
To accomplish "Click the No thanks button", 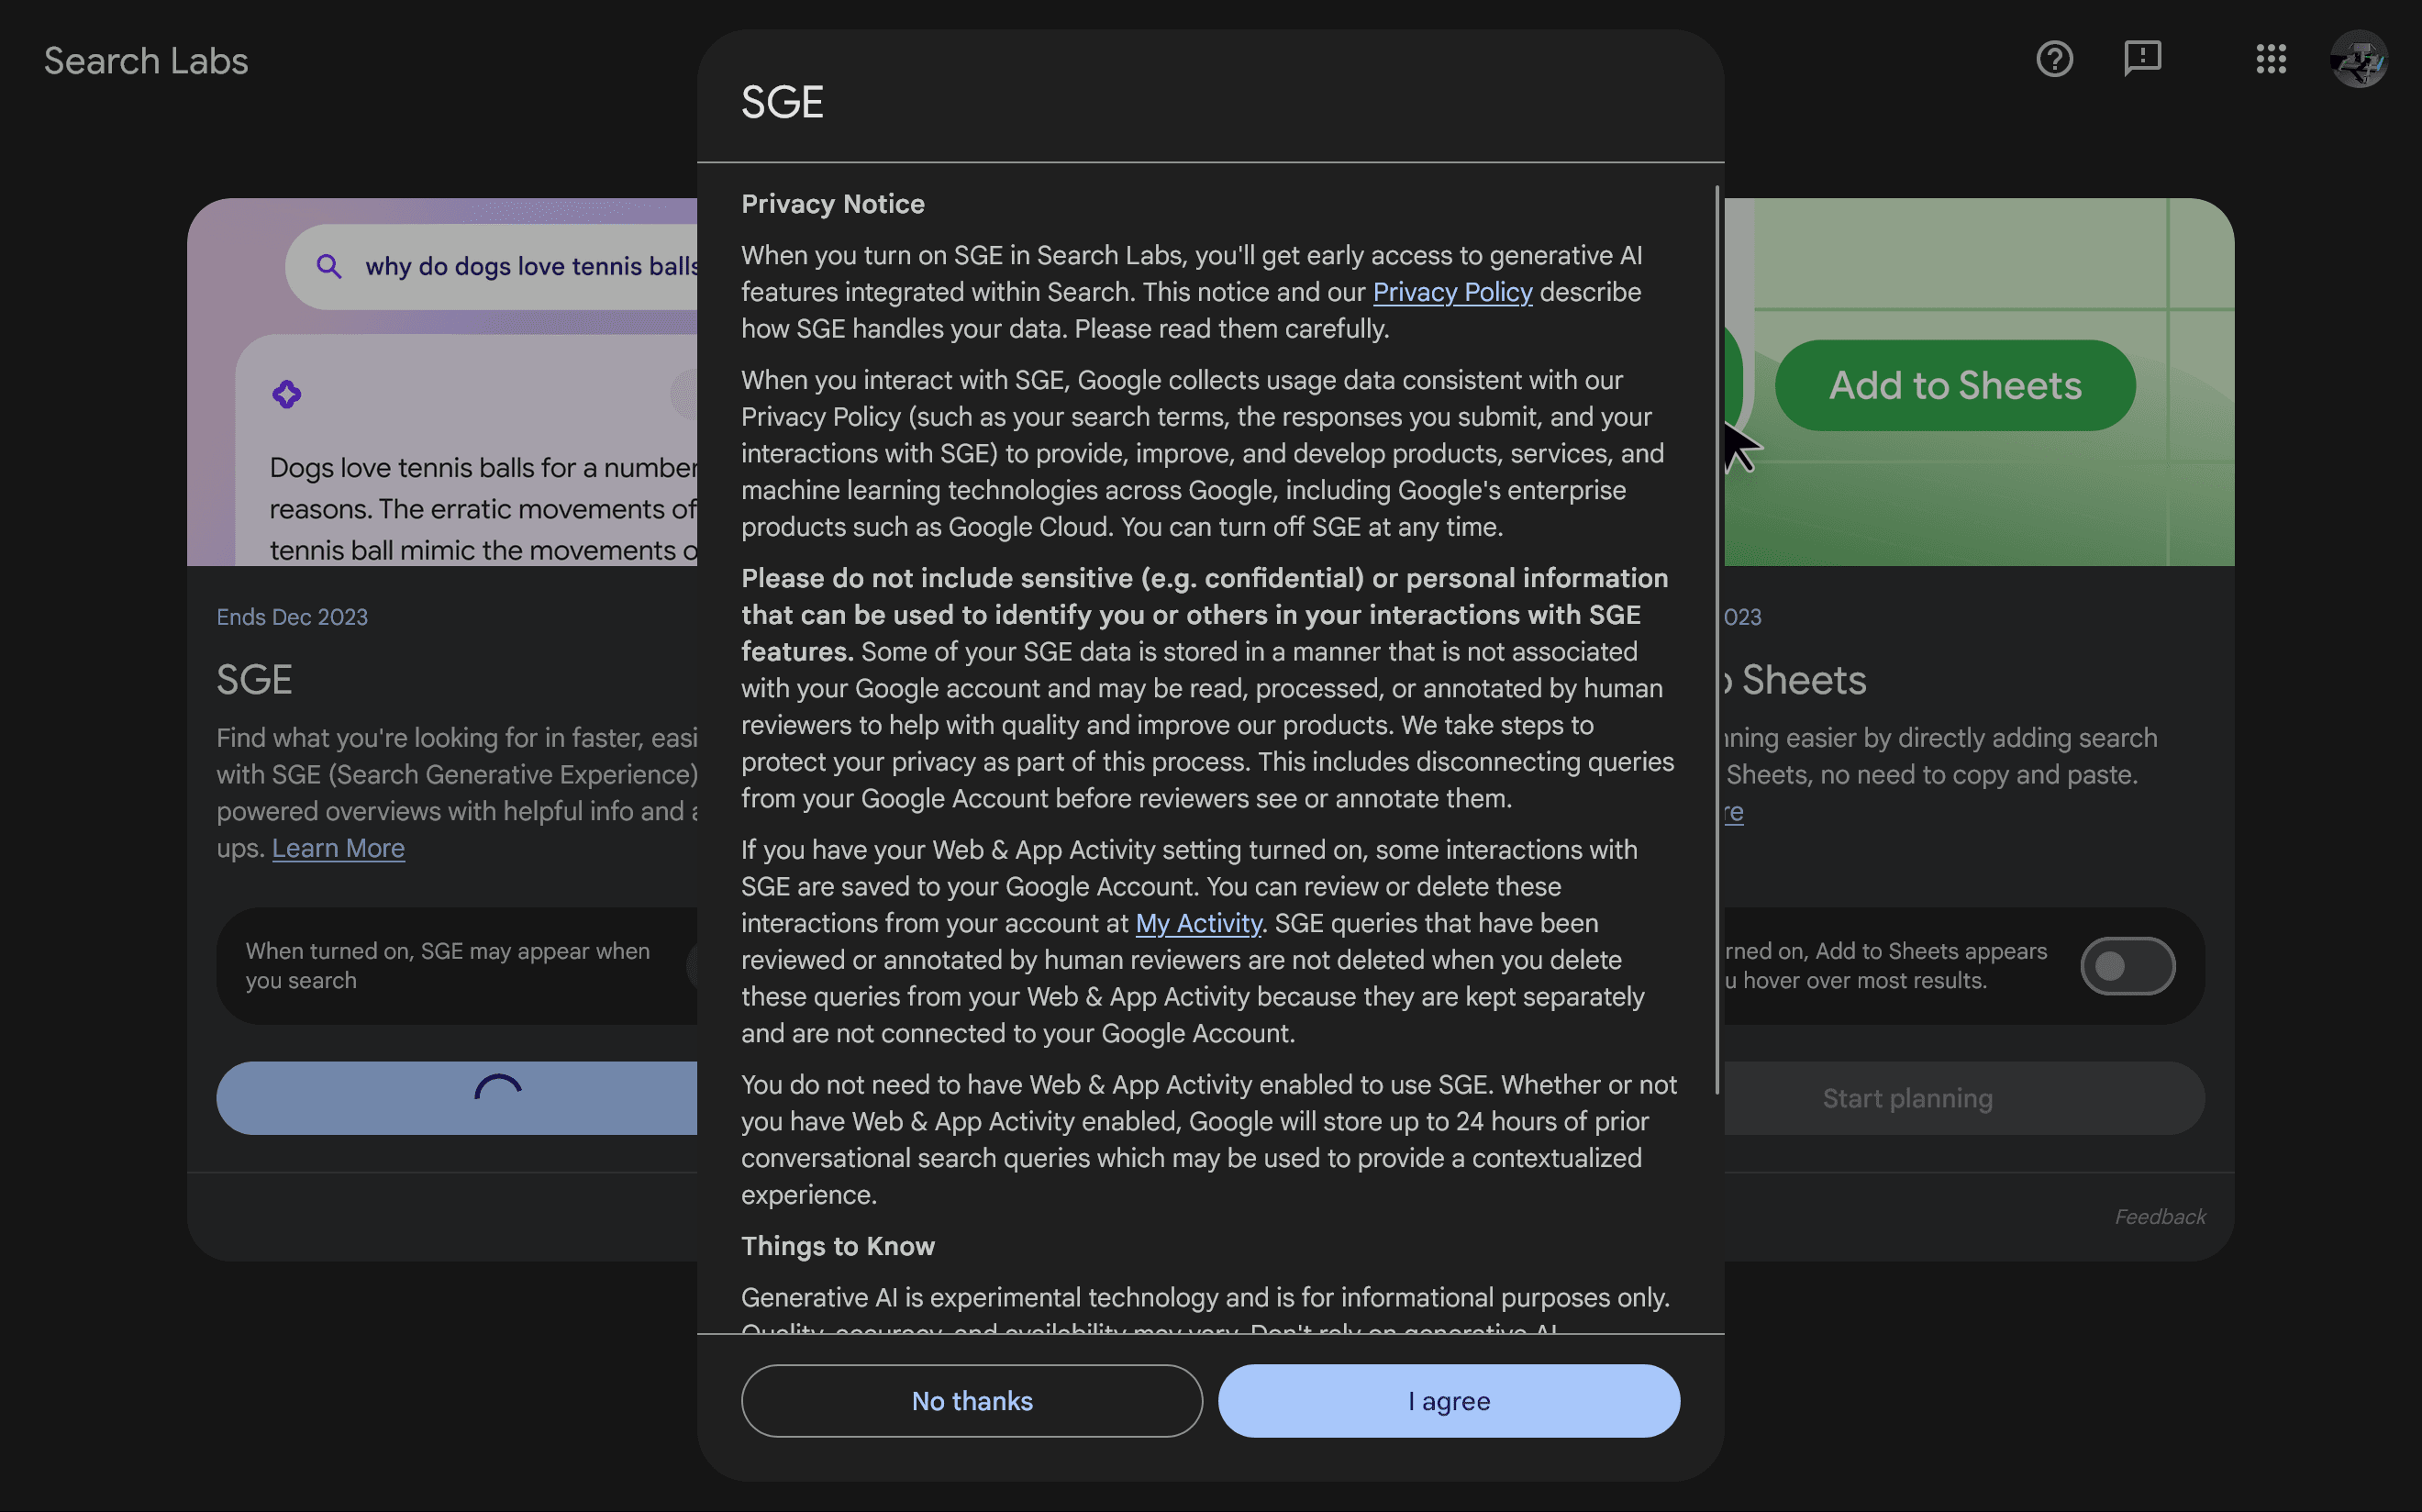I will (971, 1401).
